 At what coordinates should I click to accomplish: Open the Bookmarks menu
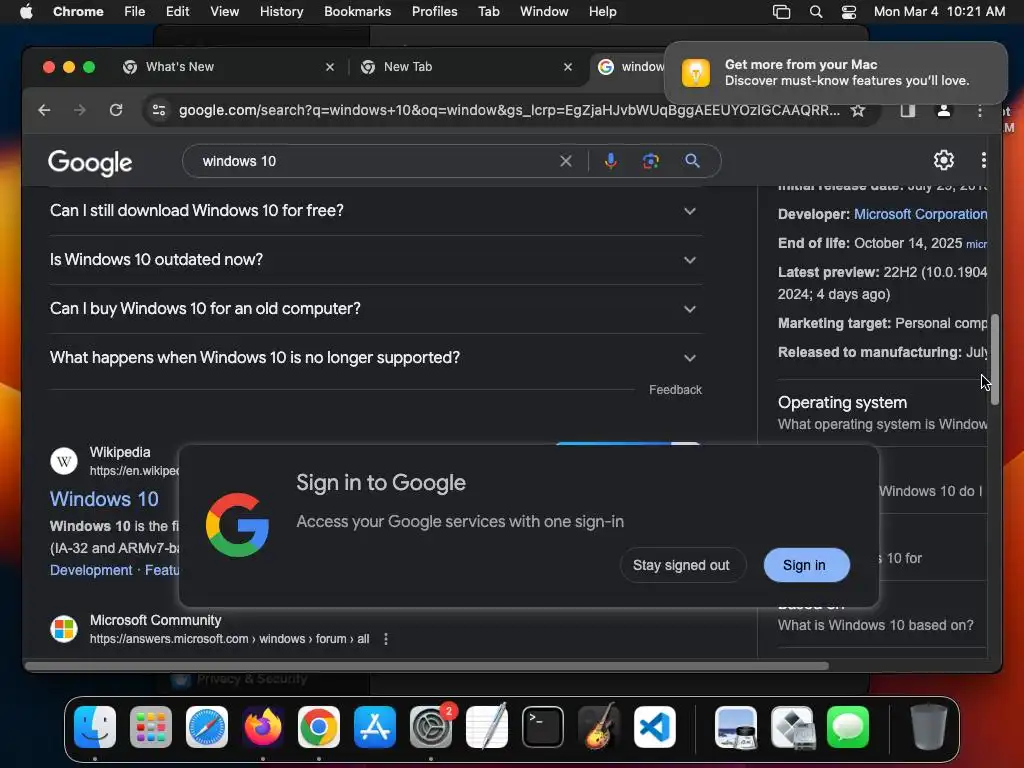[x=357, y=12]
